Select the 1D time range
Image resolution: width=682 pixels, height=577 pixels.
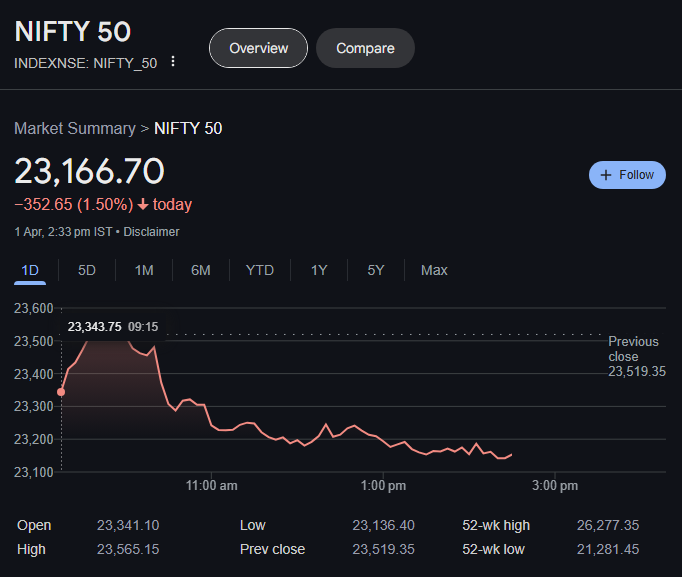30,270
